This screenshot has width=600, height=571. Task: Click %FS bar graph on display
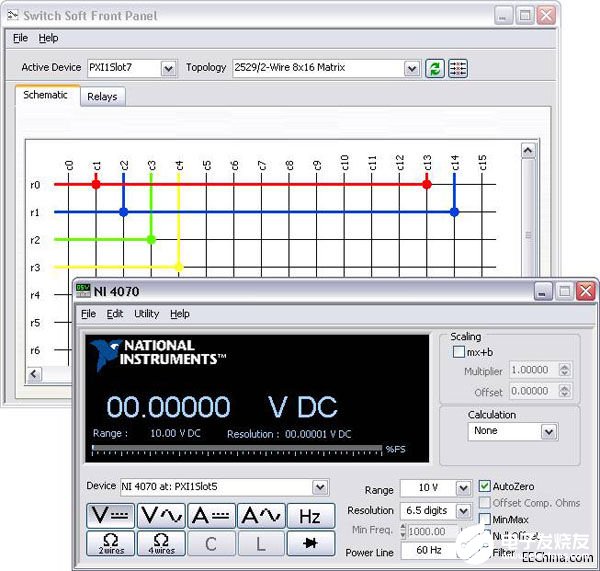tap(237, 450)
